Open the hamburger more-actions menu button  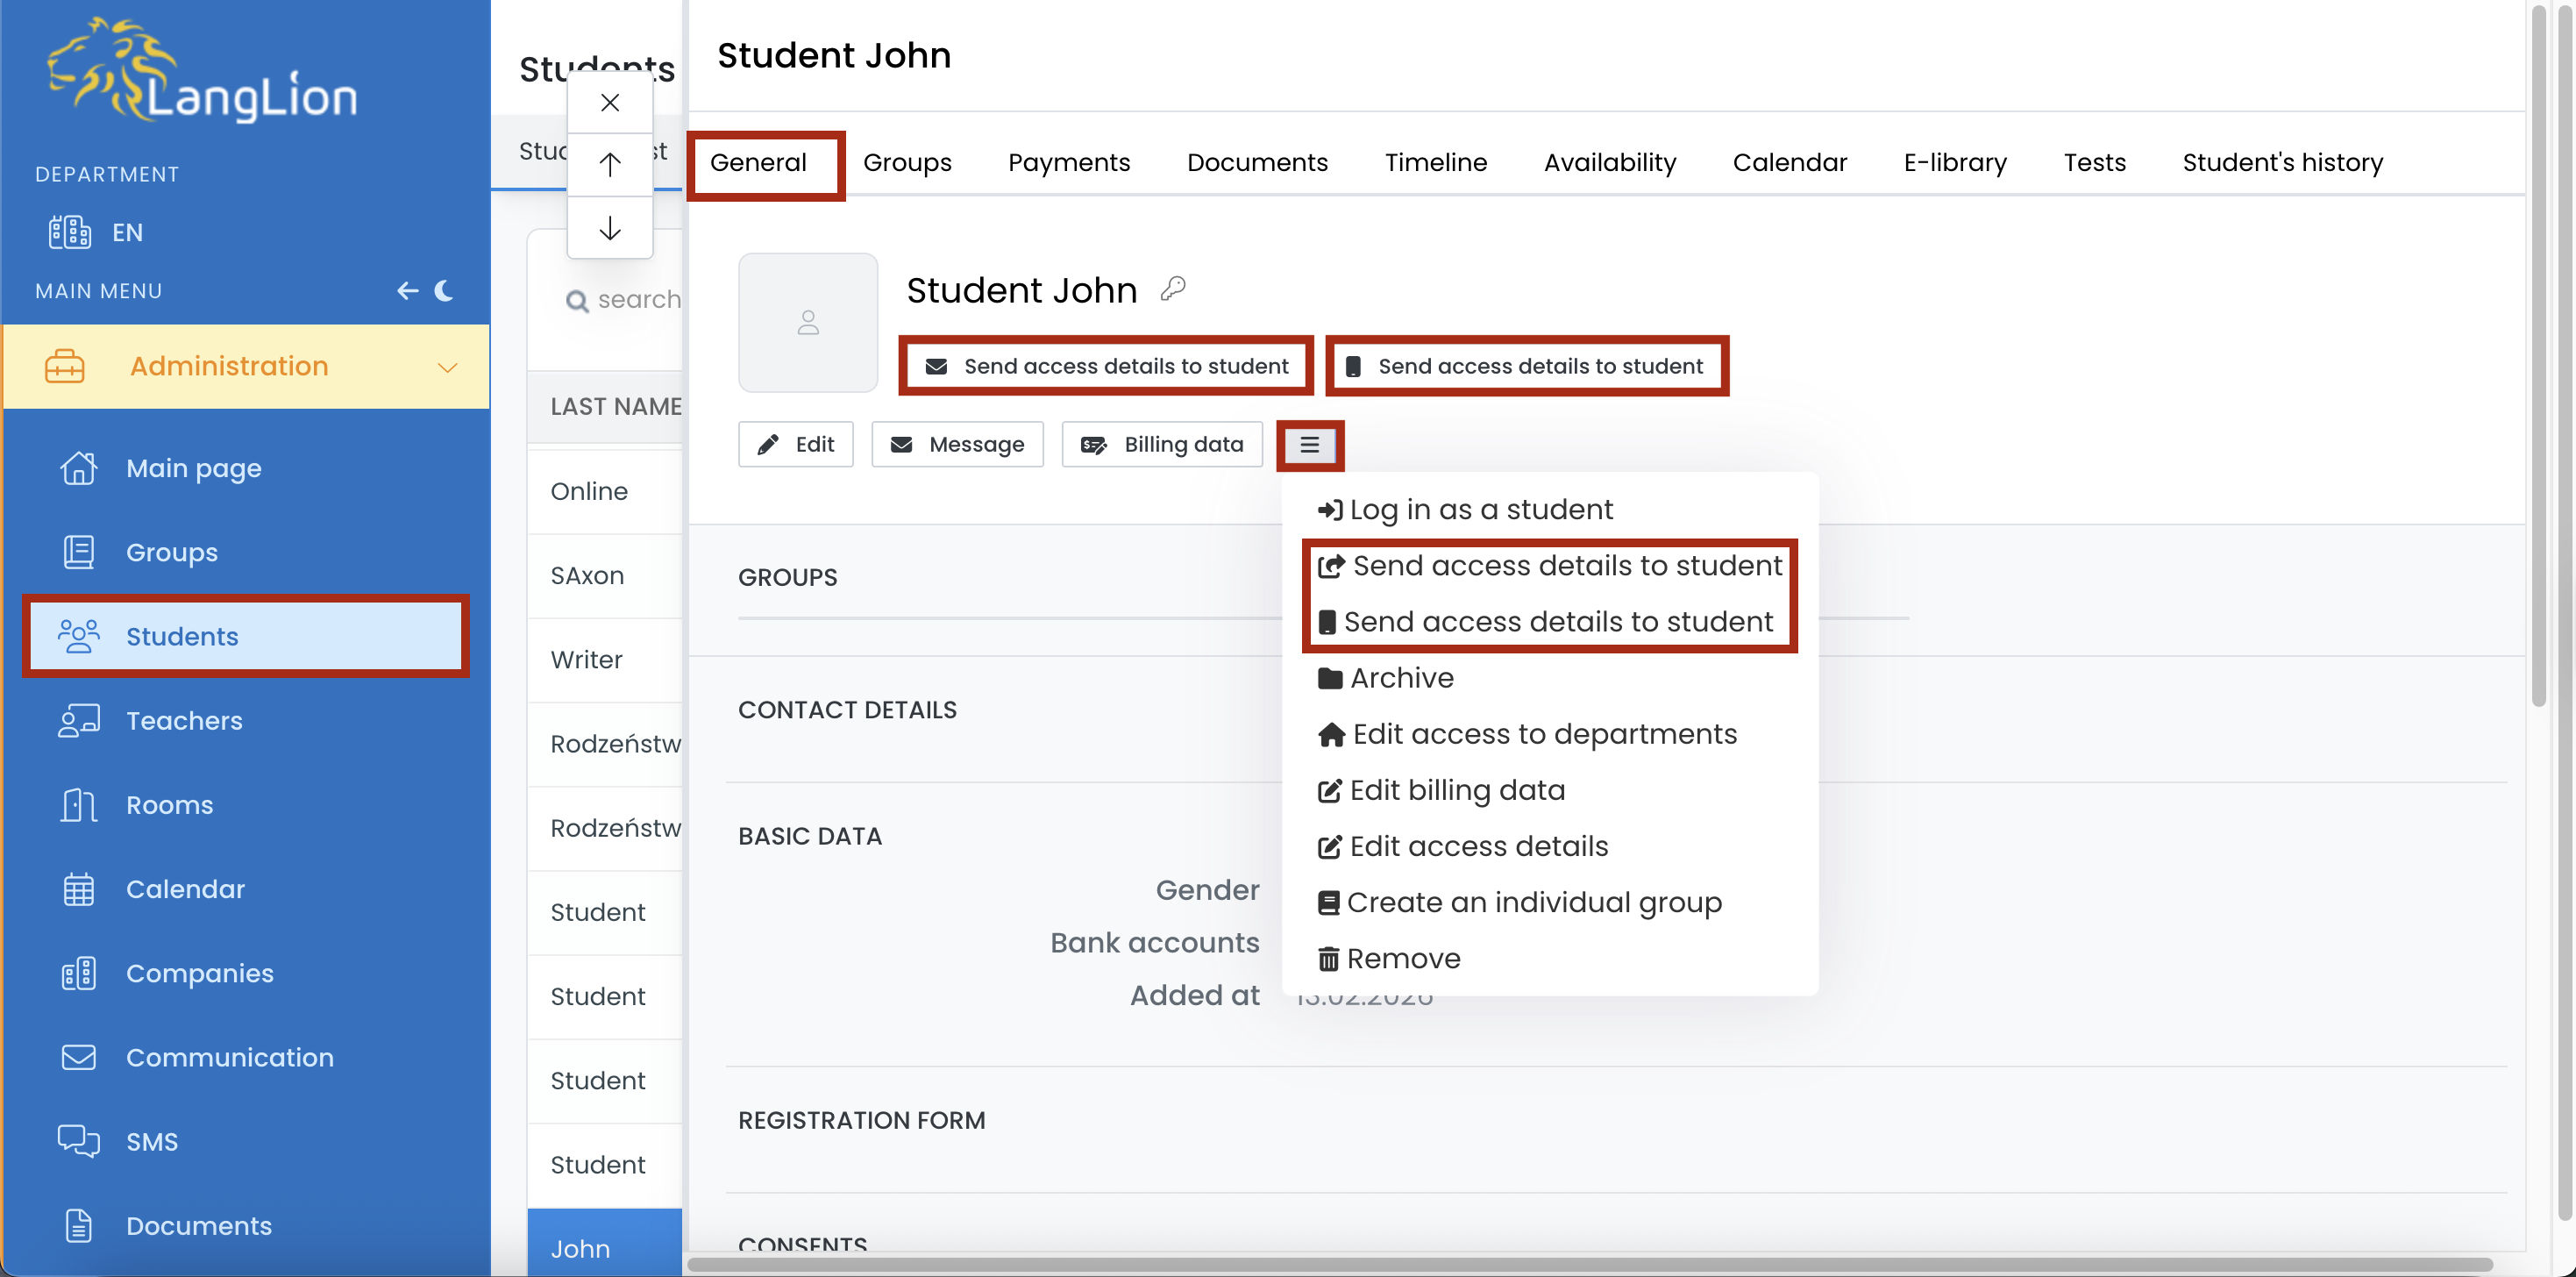1309,445
